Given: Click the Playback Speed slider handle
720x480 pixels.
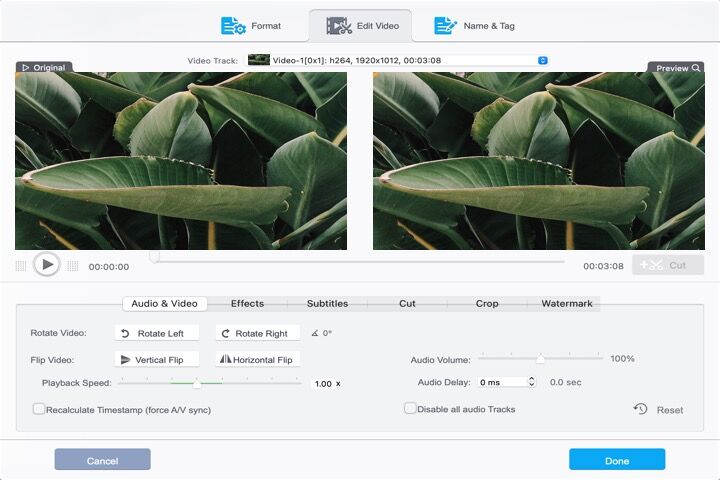Looking at the screenshot, I should coord(197,384).
